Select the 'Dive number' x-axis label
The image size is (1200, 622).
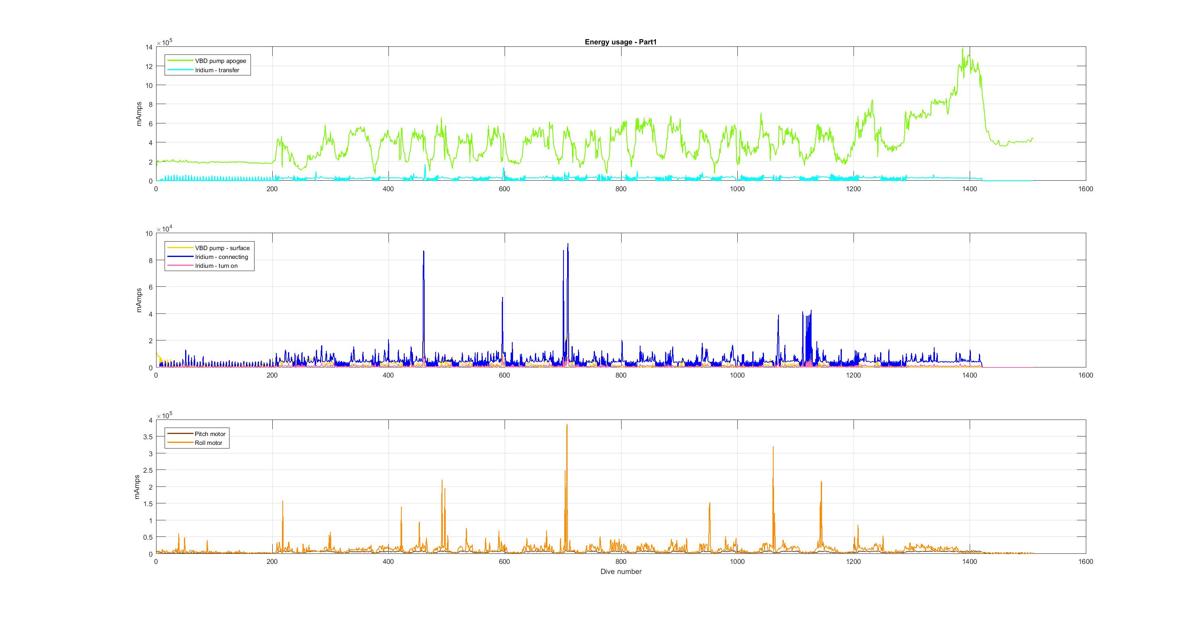tap(621, 572)
